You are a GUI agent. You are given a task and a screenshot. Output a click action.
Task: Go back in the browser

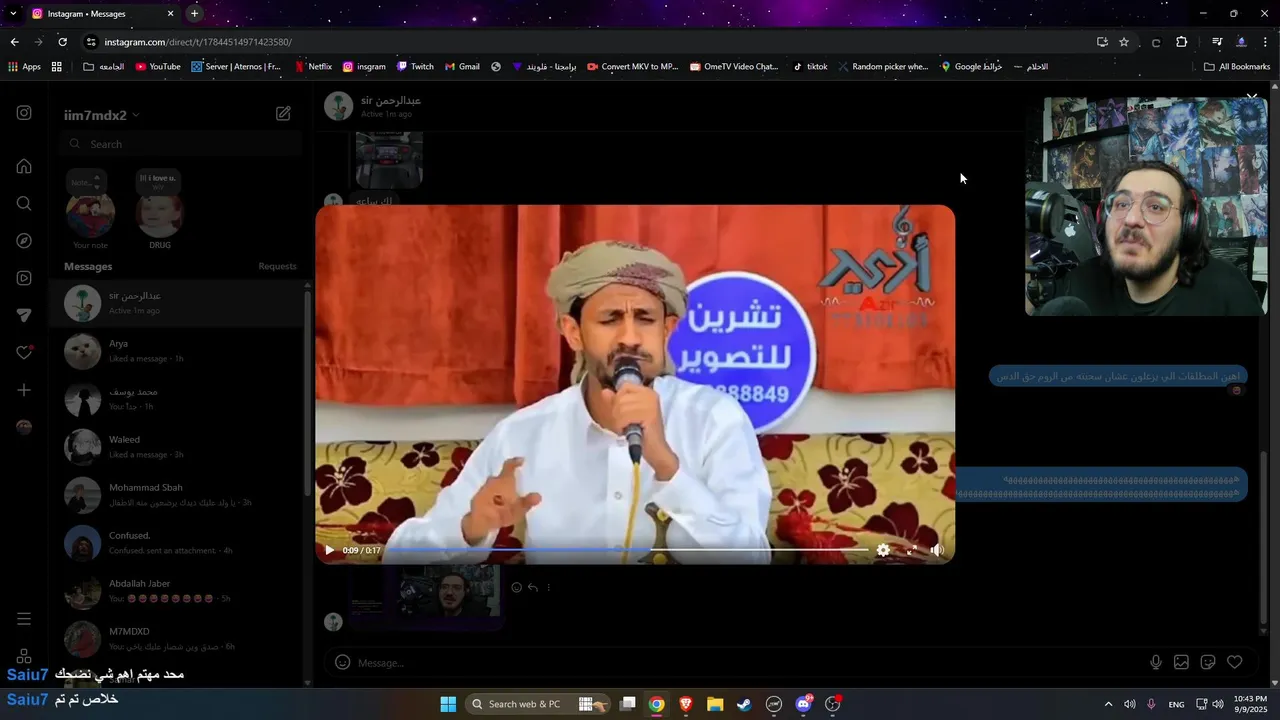click(x=14, y=42)
